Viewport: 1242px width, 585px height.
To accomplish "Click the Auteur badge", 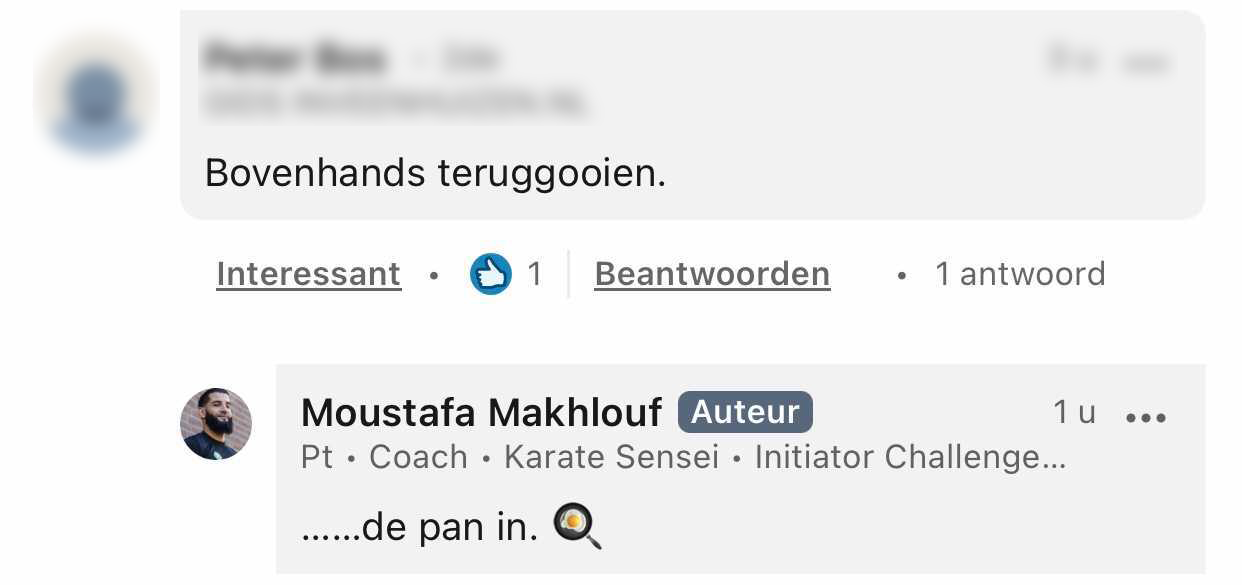I will coord(745,412).
